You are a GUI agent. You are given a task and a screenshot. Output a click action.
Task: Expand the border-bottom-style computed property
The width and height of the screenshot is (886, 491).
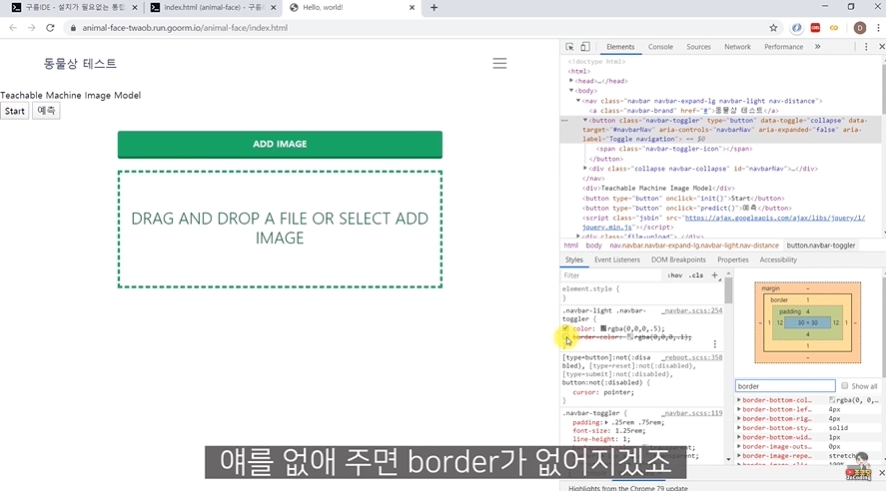click(739, 428)
